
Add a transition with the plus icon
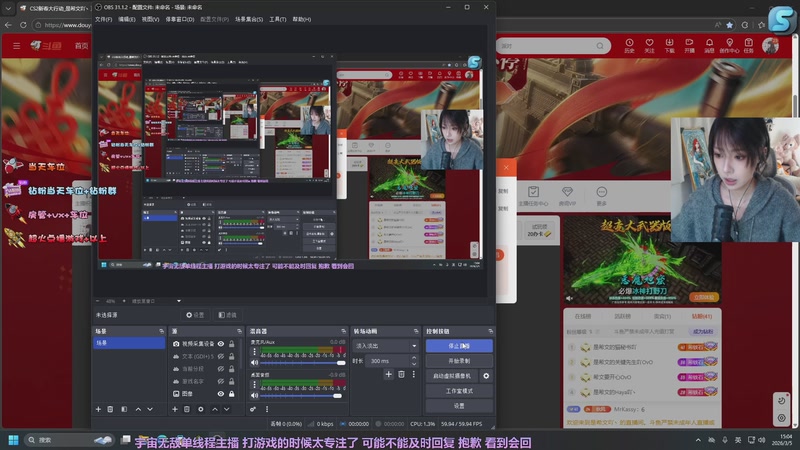388,374
